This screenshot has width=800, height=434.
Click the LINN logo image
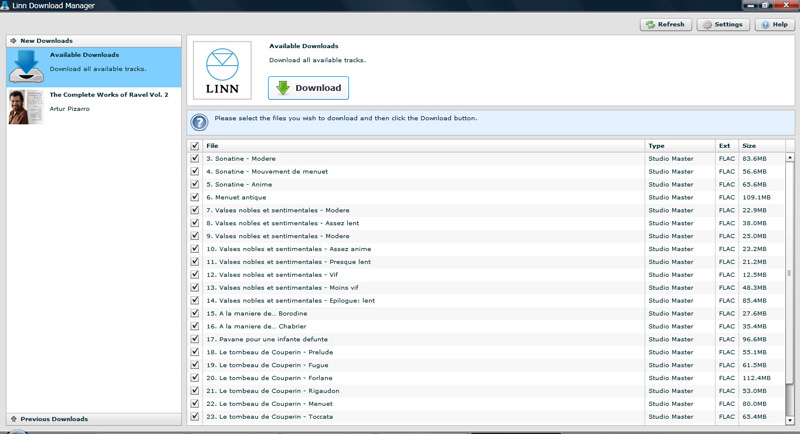[x=222, y=70]
